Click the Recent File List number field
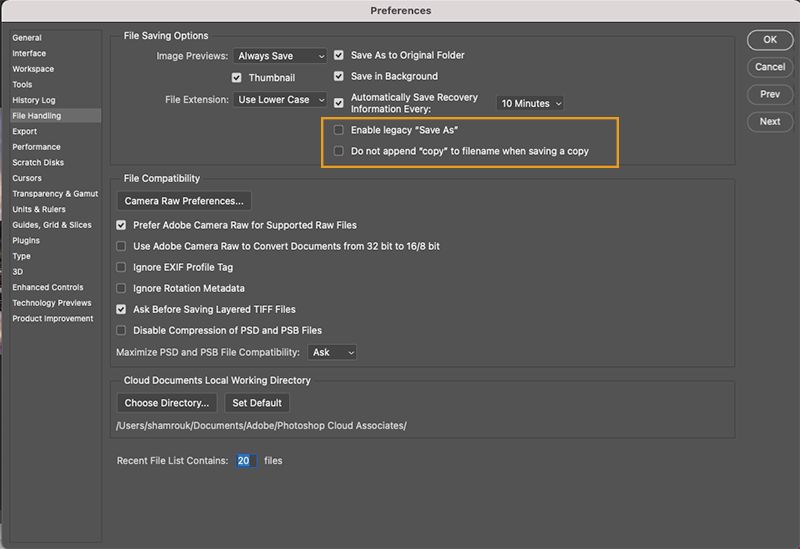This screenshot has width=800, height=549. click(245, 461)
